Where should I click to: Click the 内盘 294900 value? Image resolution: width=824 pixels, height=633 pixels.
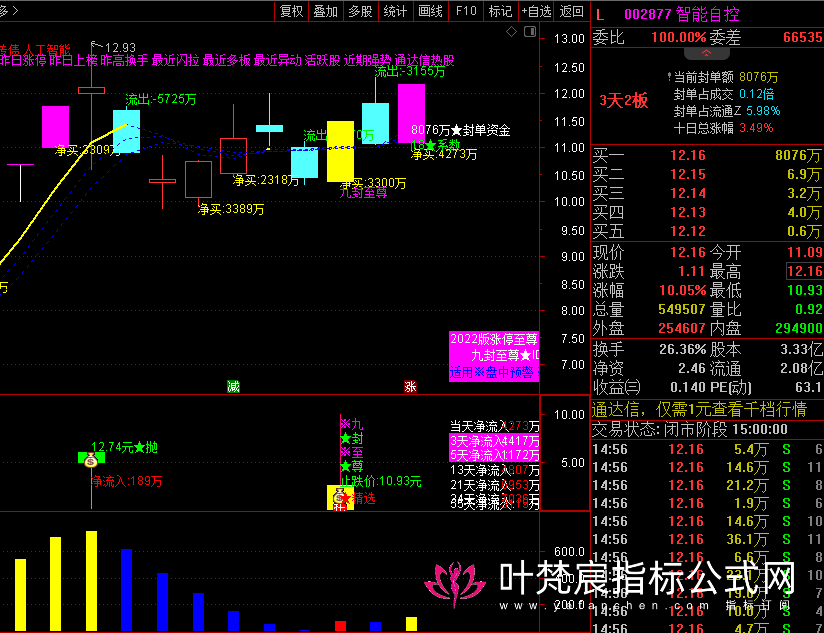[798, 328]
